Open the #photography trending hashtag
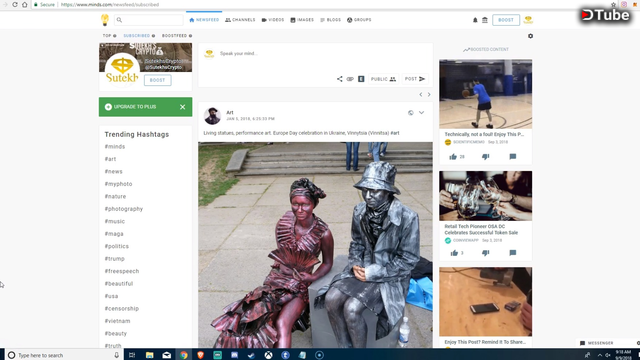The height and width of the screenshot is (360, 640). [x=124, y=209]
